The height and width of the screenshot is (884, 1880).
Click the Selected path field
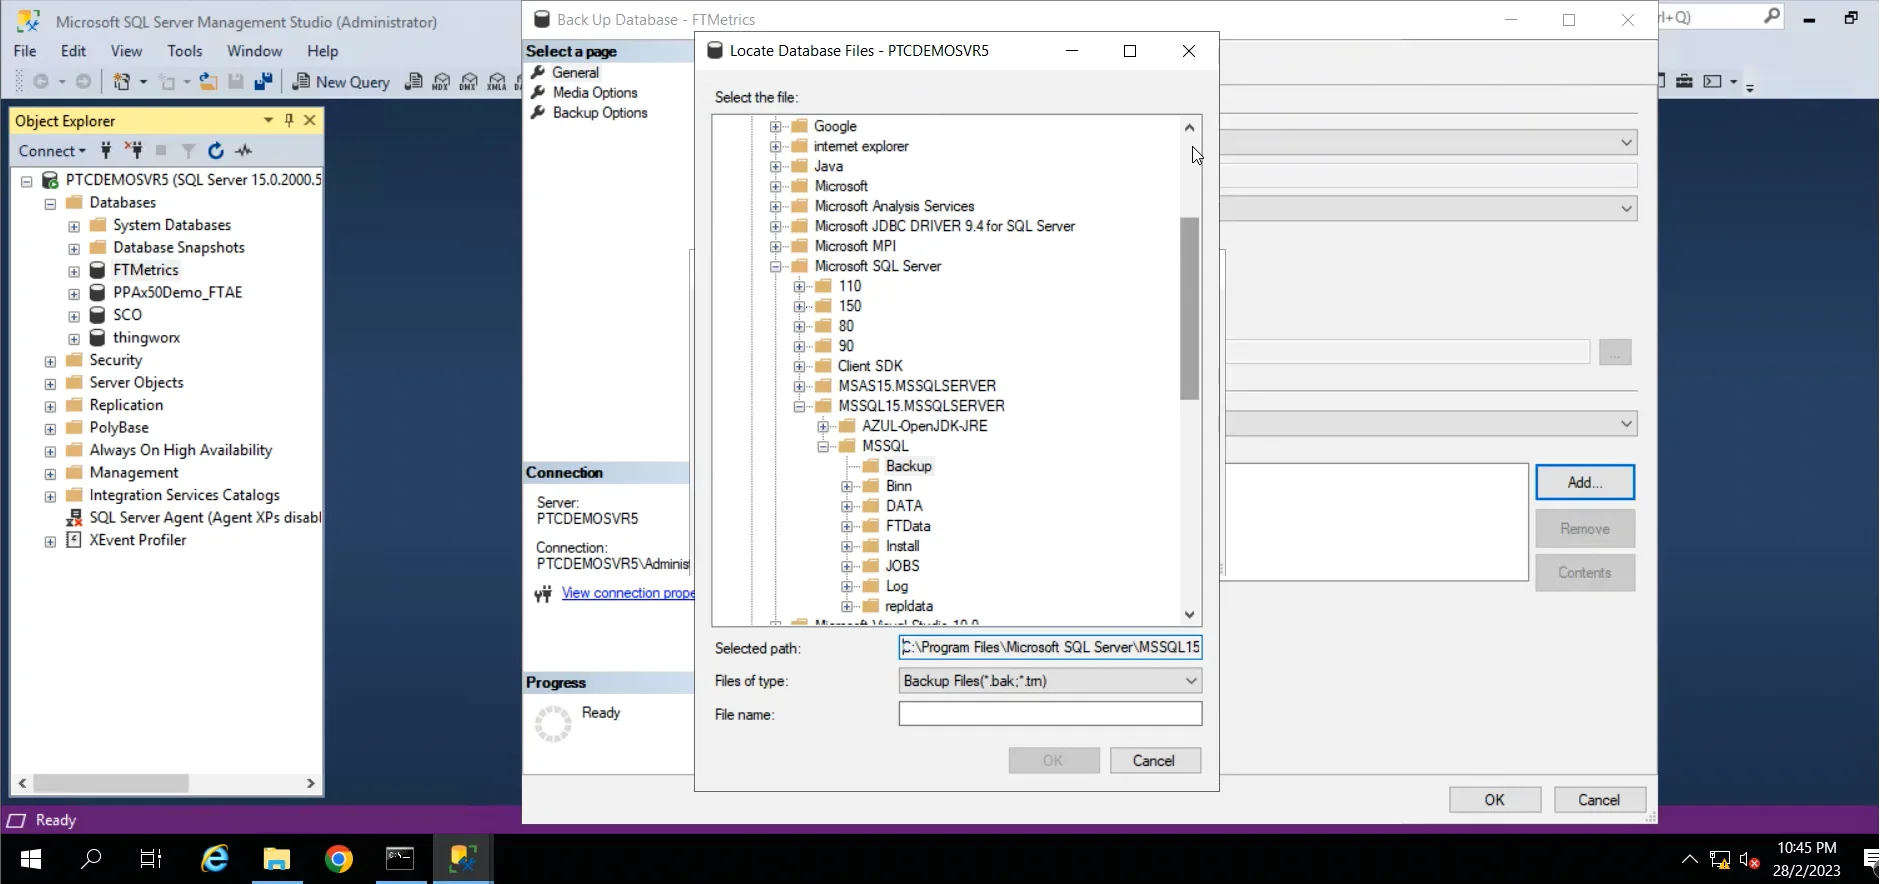pos(1050,647)
